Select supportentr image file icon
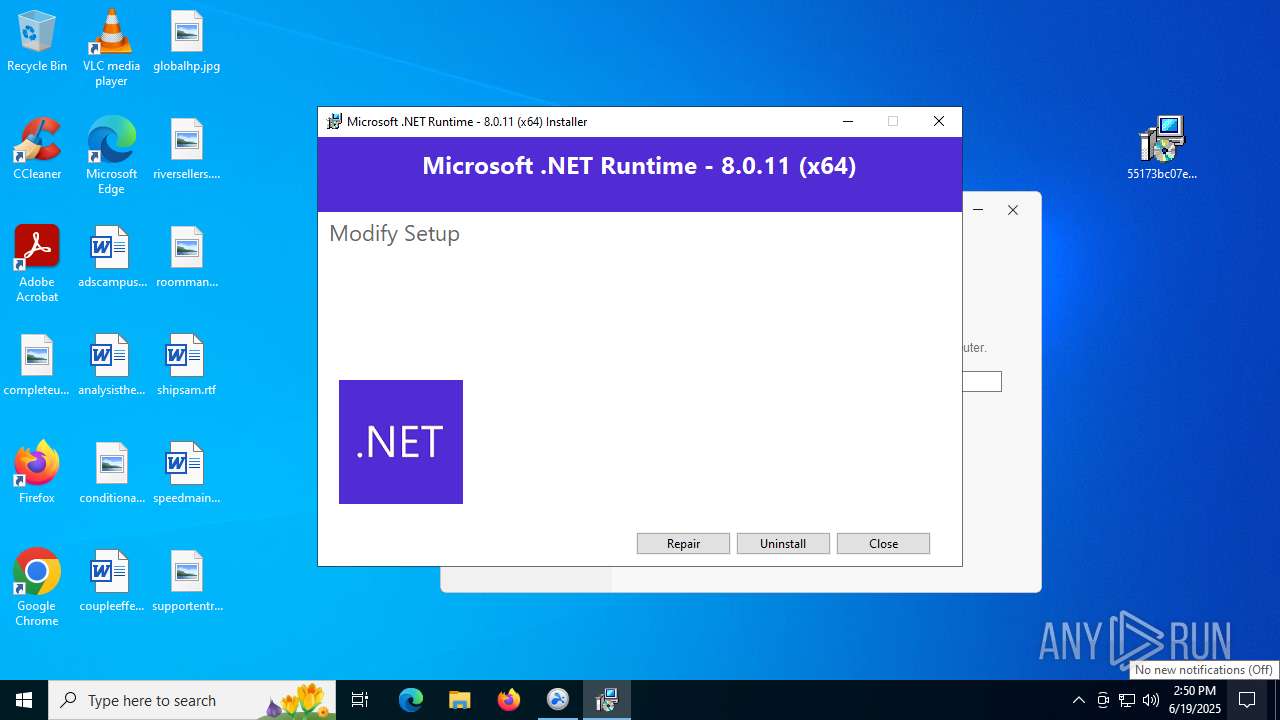Viewport: 1280px width, 720px height. (186, 581)
